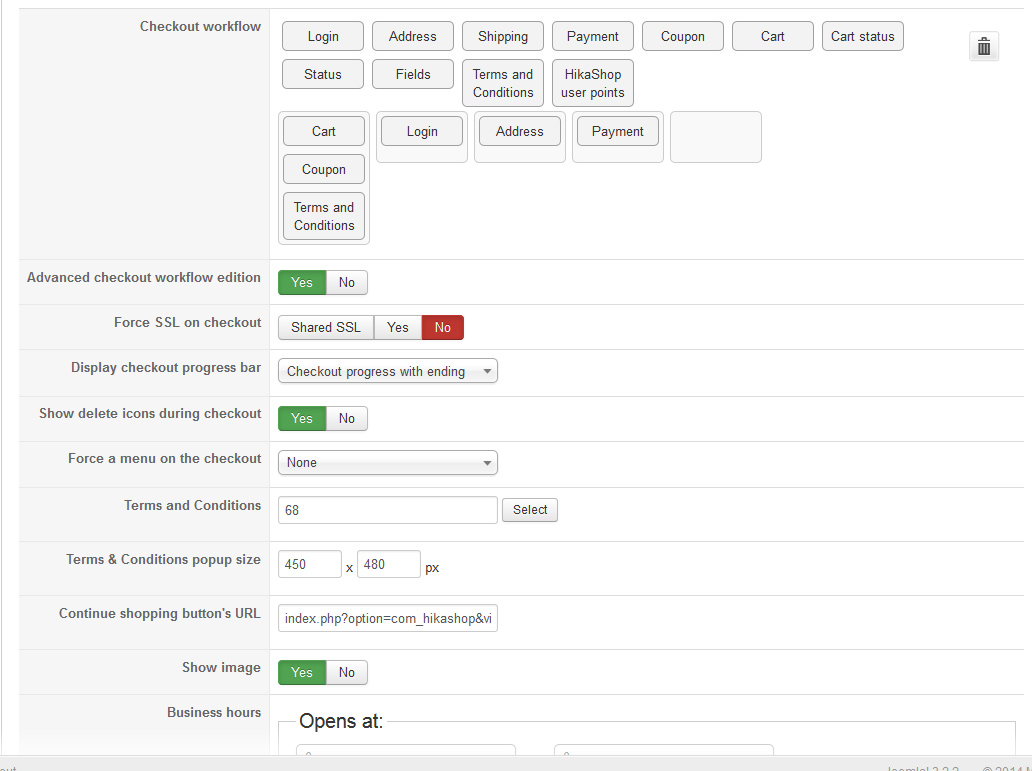The height and width of the screenshot is (771, 1032).
Task: Click the Select button for Terms and Conditions
Action: [x=530, y=510]
